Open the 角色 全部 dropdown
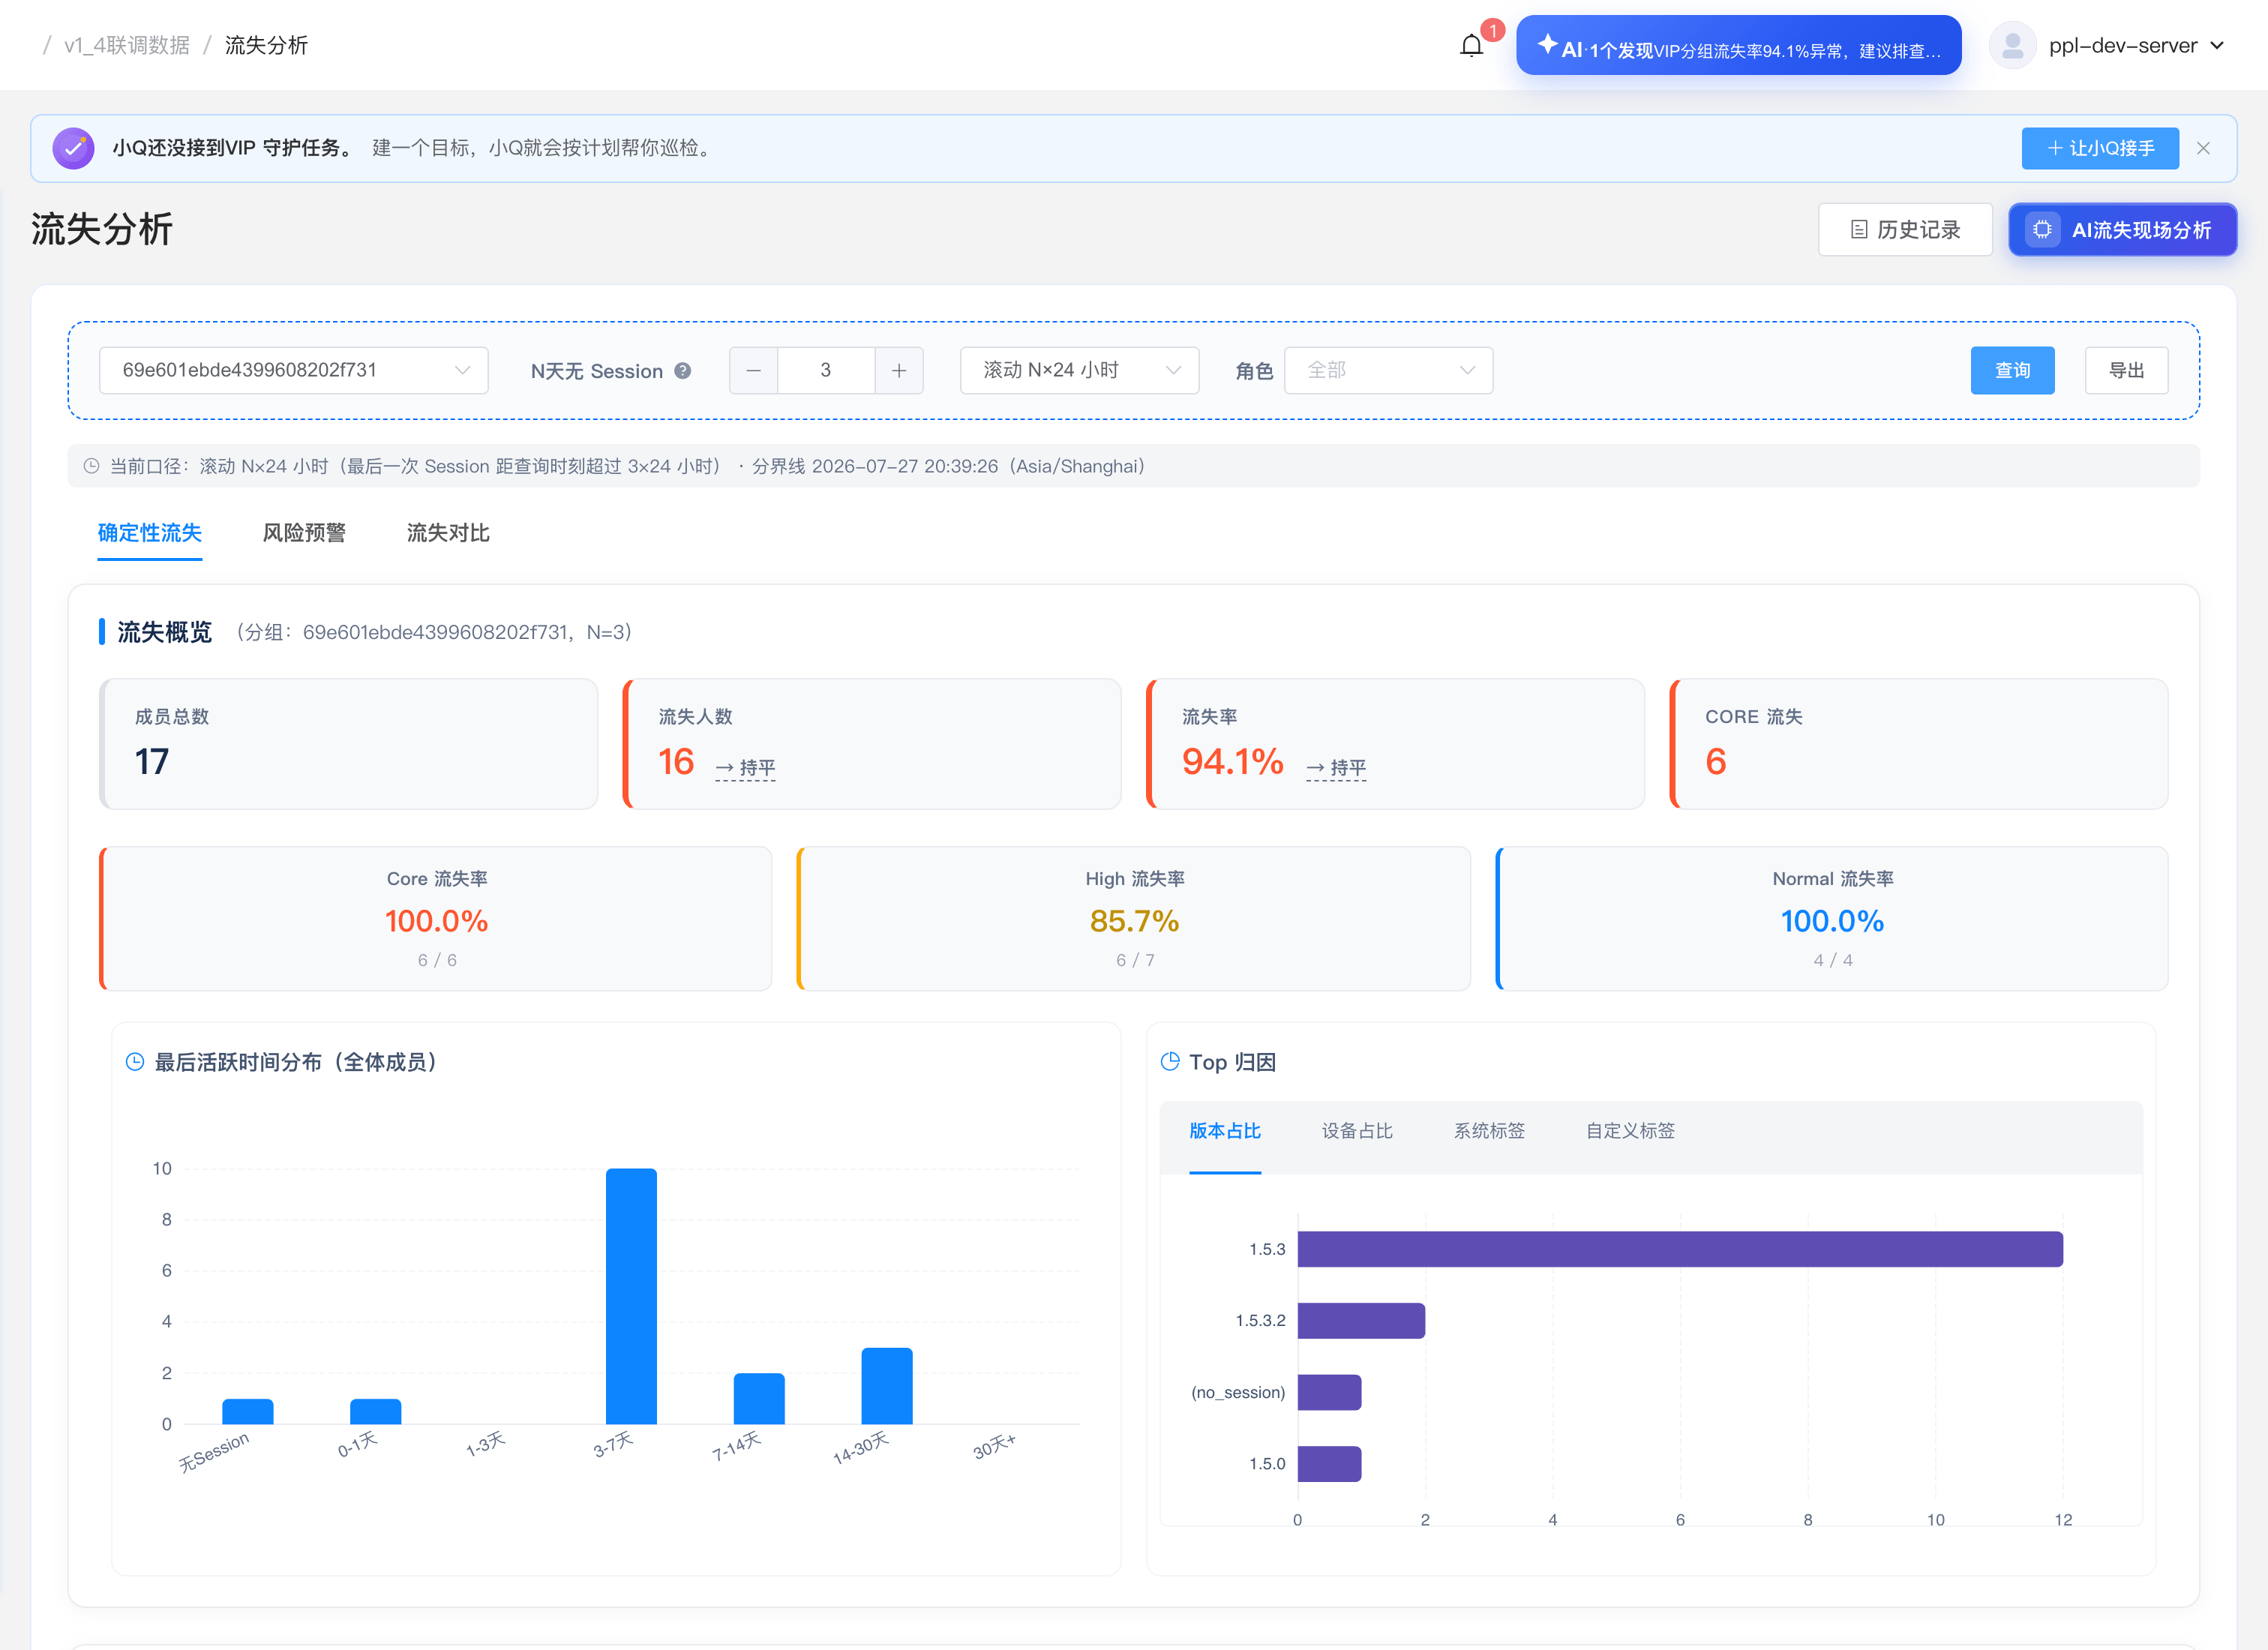Image resolution: width=2268 pixels, height=1650 pixels. [1388, 371]
